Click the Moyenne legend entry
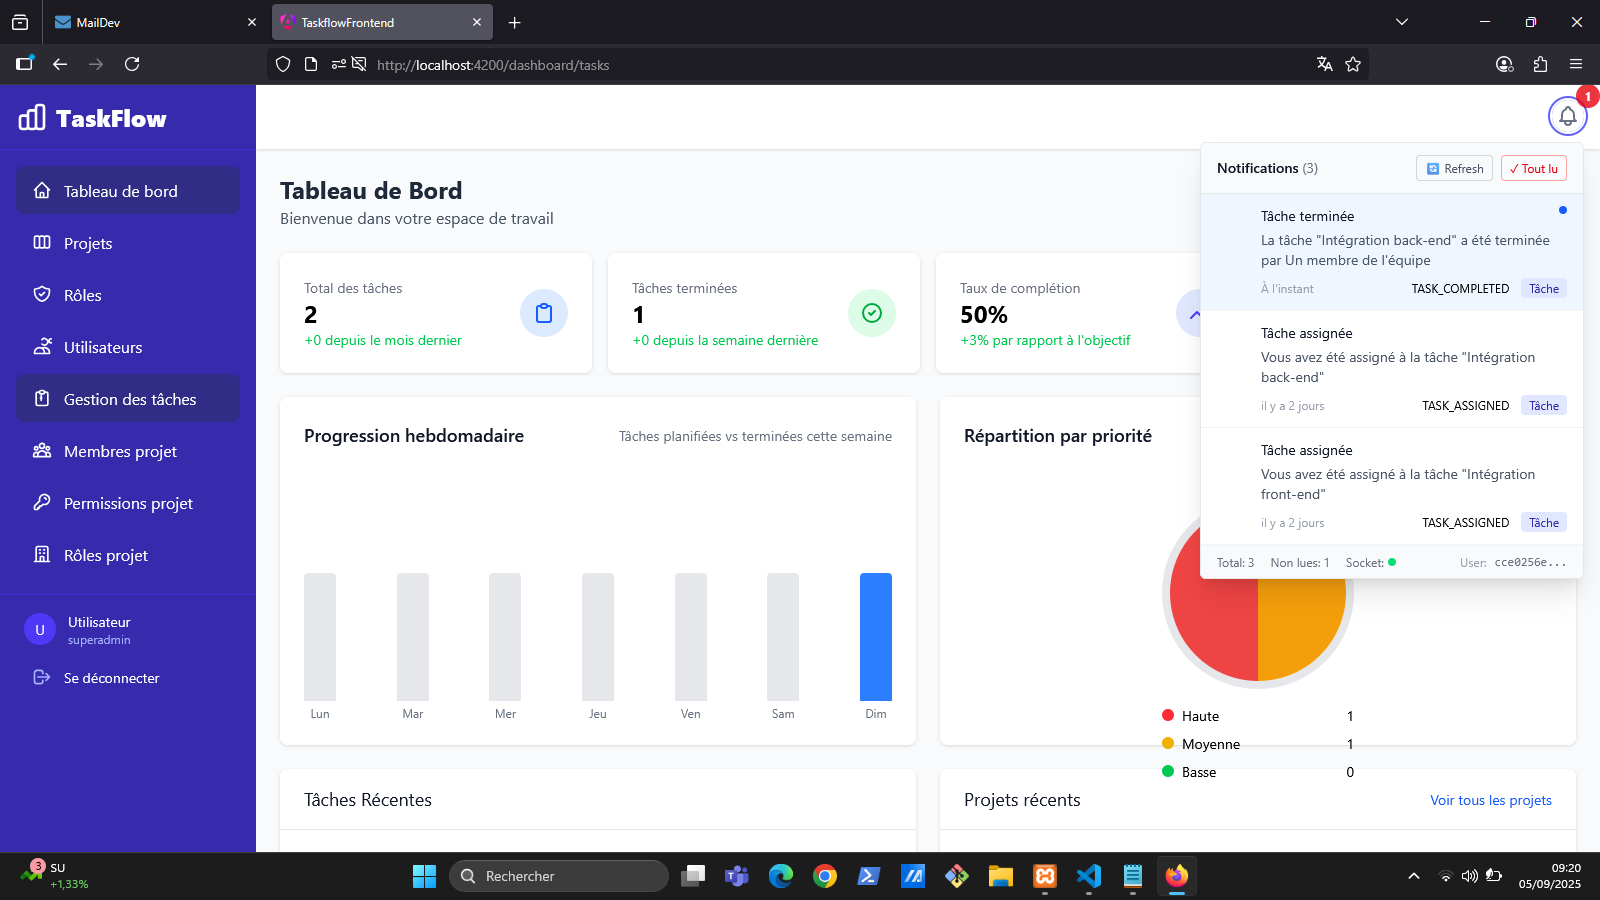Screen dimensions: 1600x900 tap(1258, 744)
